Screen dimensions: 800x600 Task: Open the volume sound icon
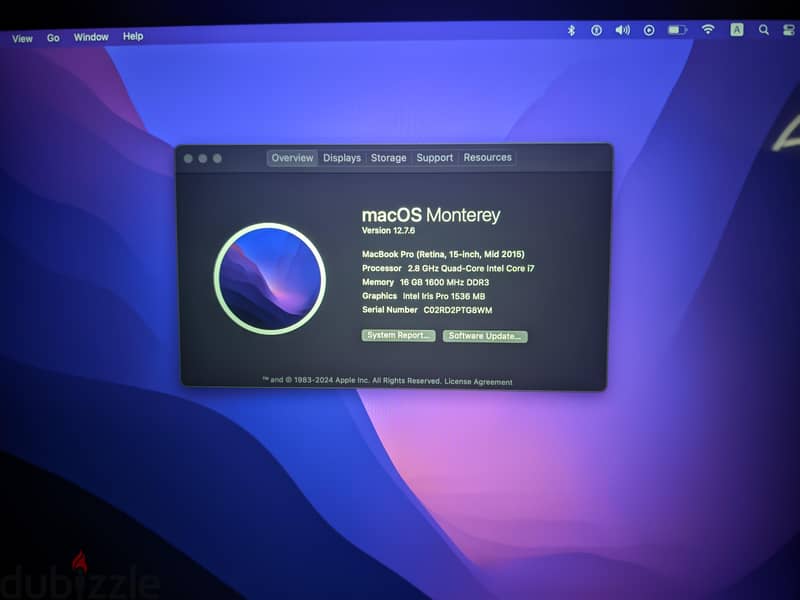point(622,31)
